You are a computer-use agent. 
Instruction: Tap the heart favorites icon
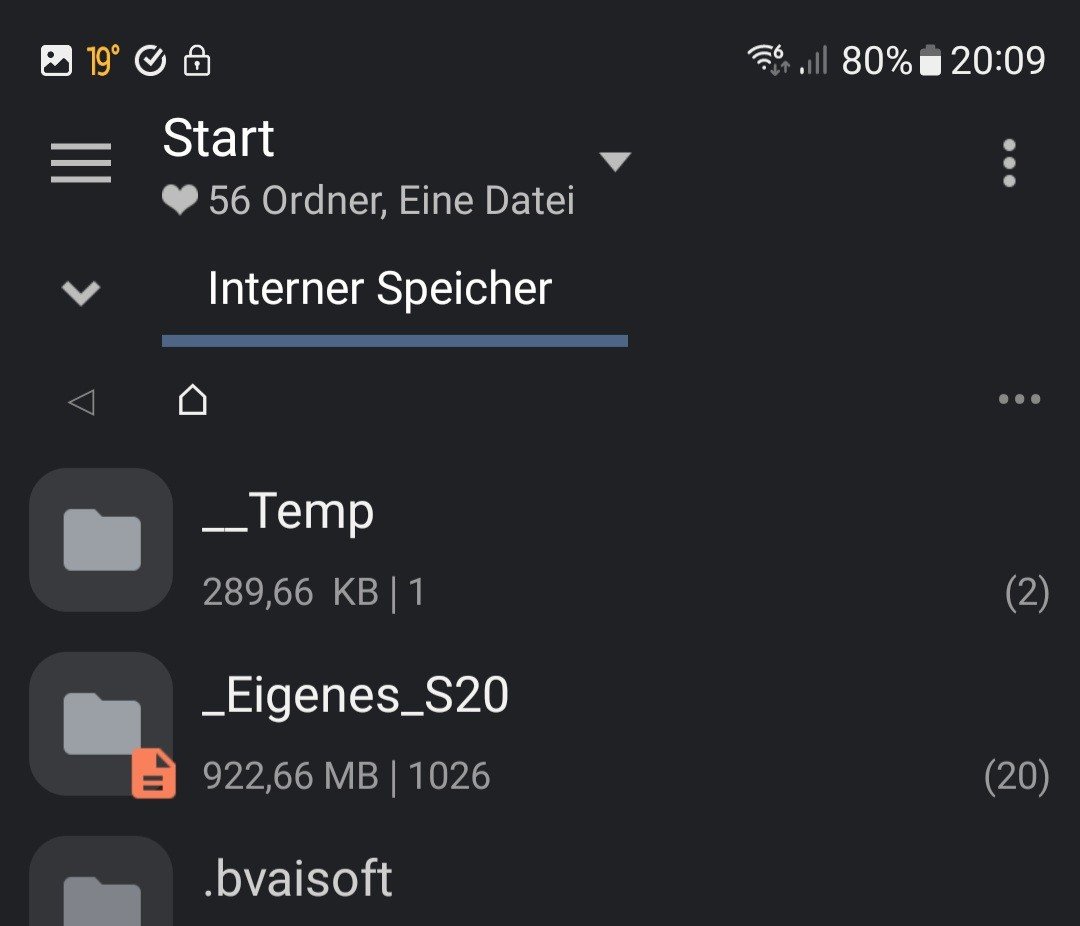click(180, 202)
